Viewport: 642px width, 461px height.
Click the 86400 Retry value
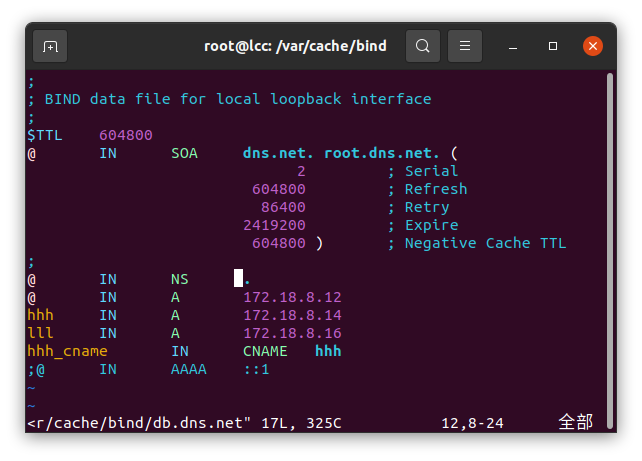283,207
